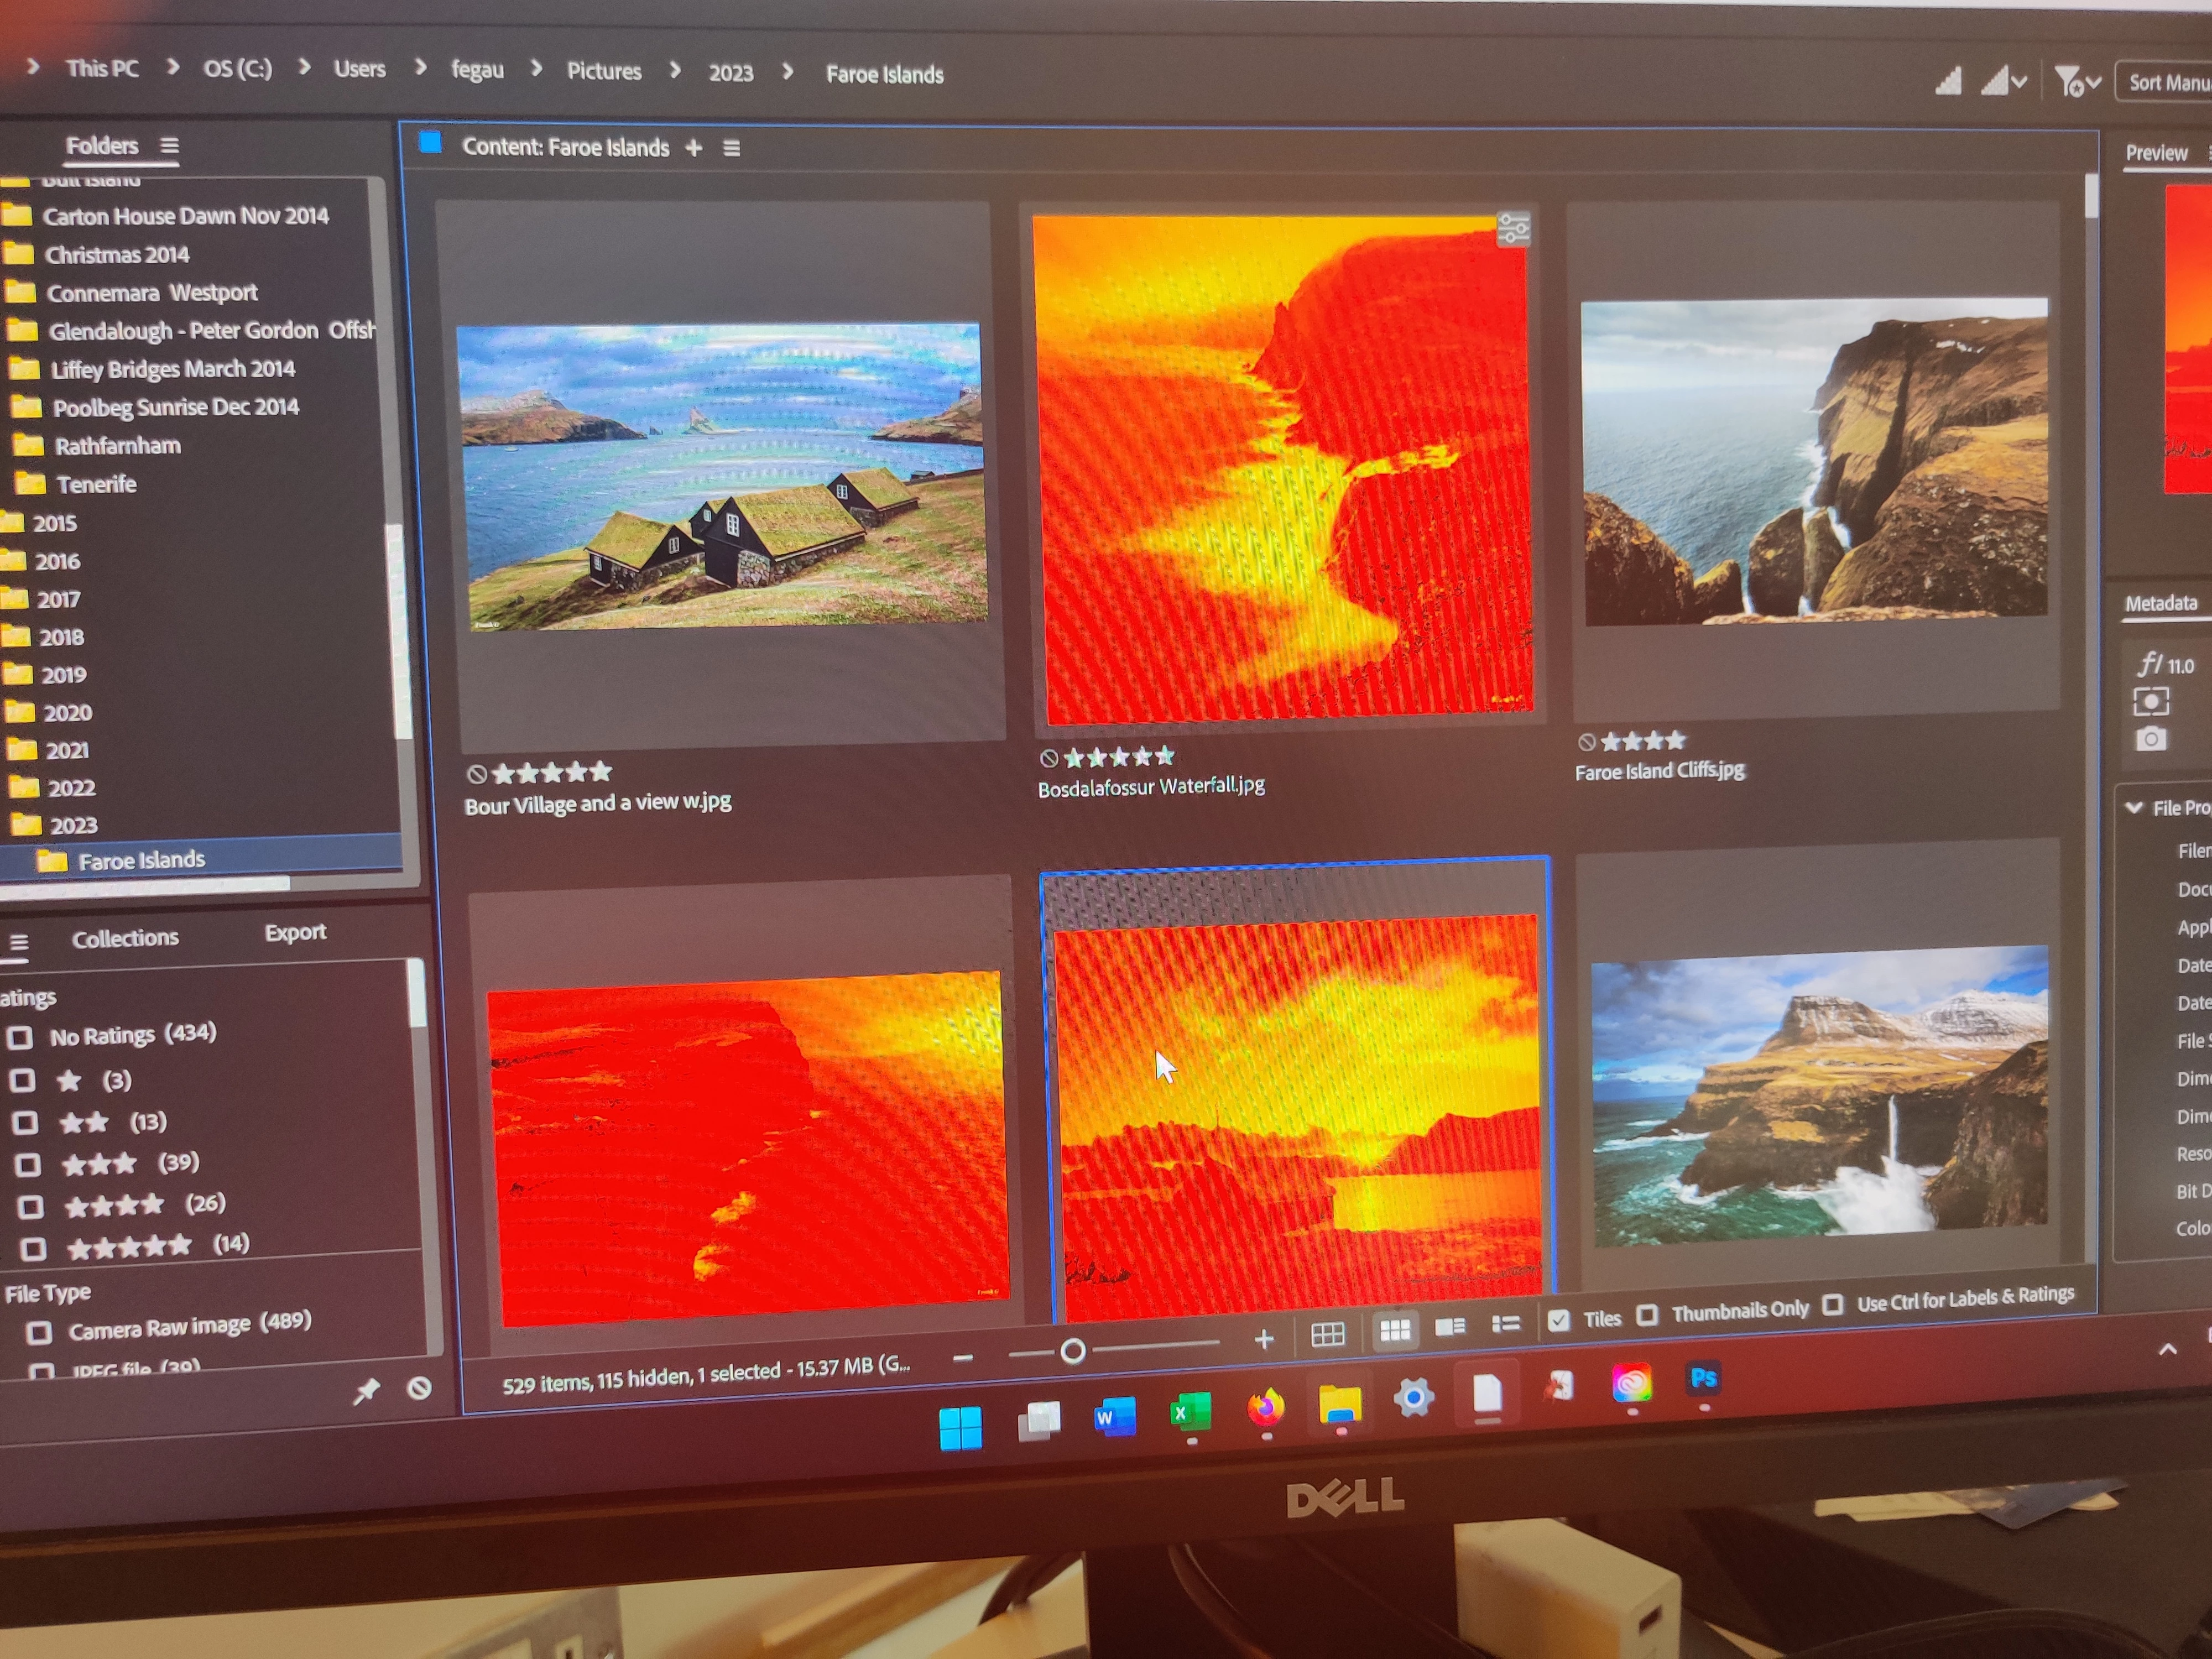Image resolution: width=2212 pixels, height=1659 pixels.
Task: Switch to details view icon
Action: point(1450,1327)
